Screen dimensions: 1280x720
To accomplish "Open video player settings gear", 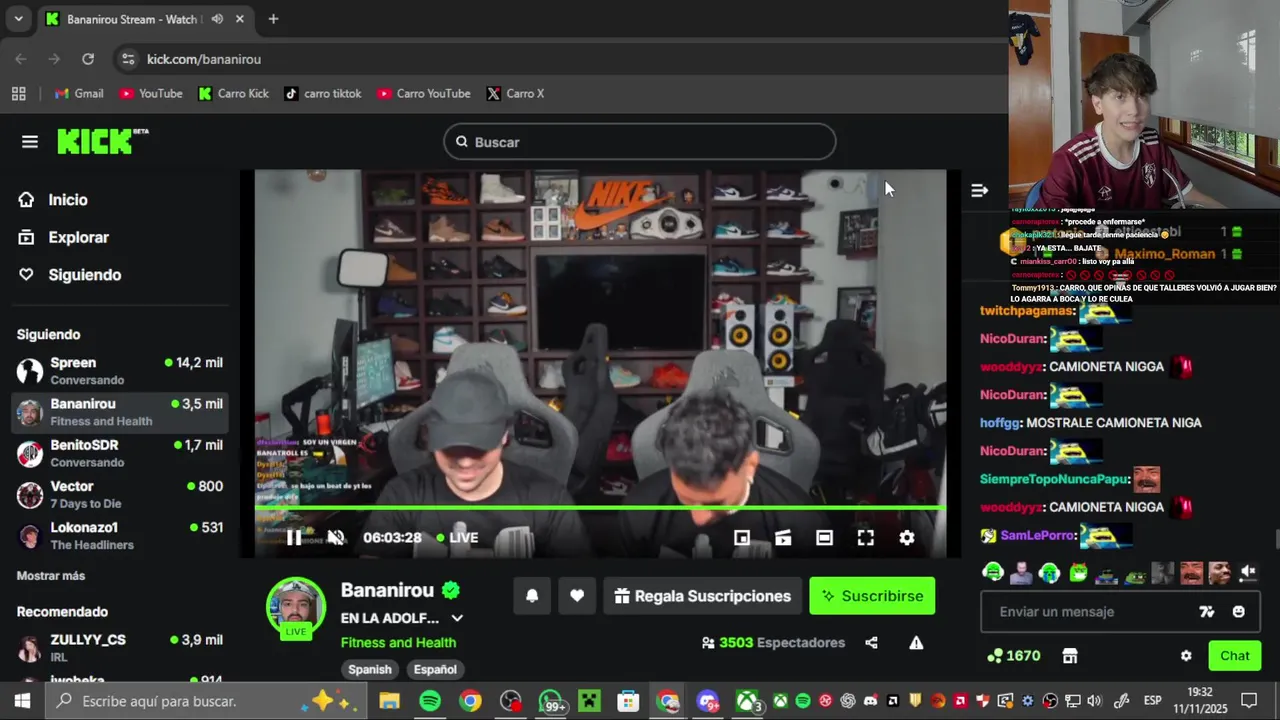I will (907, 538).
